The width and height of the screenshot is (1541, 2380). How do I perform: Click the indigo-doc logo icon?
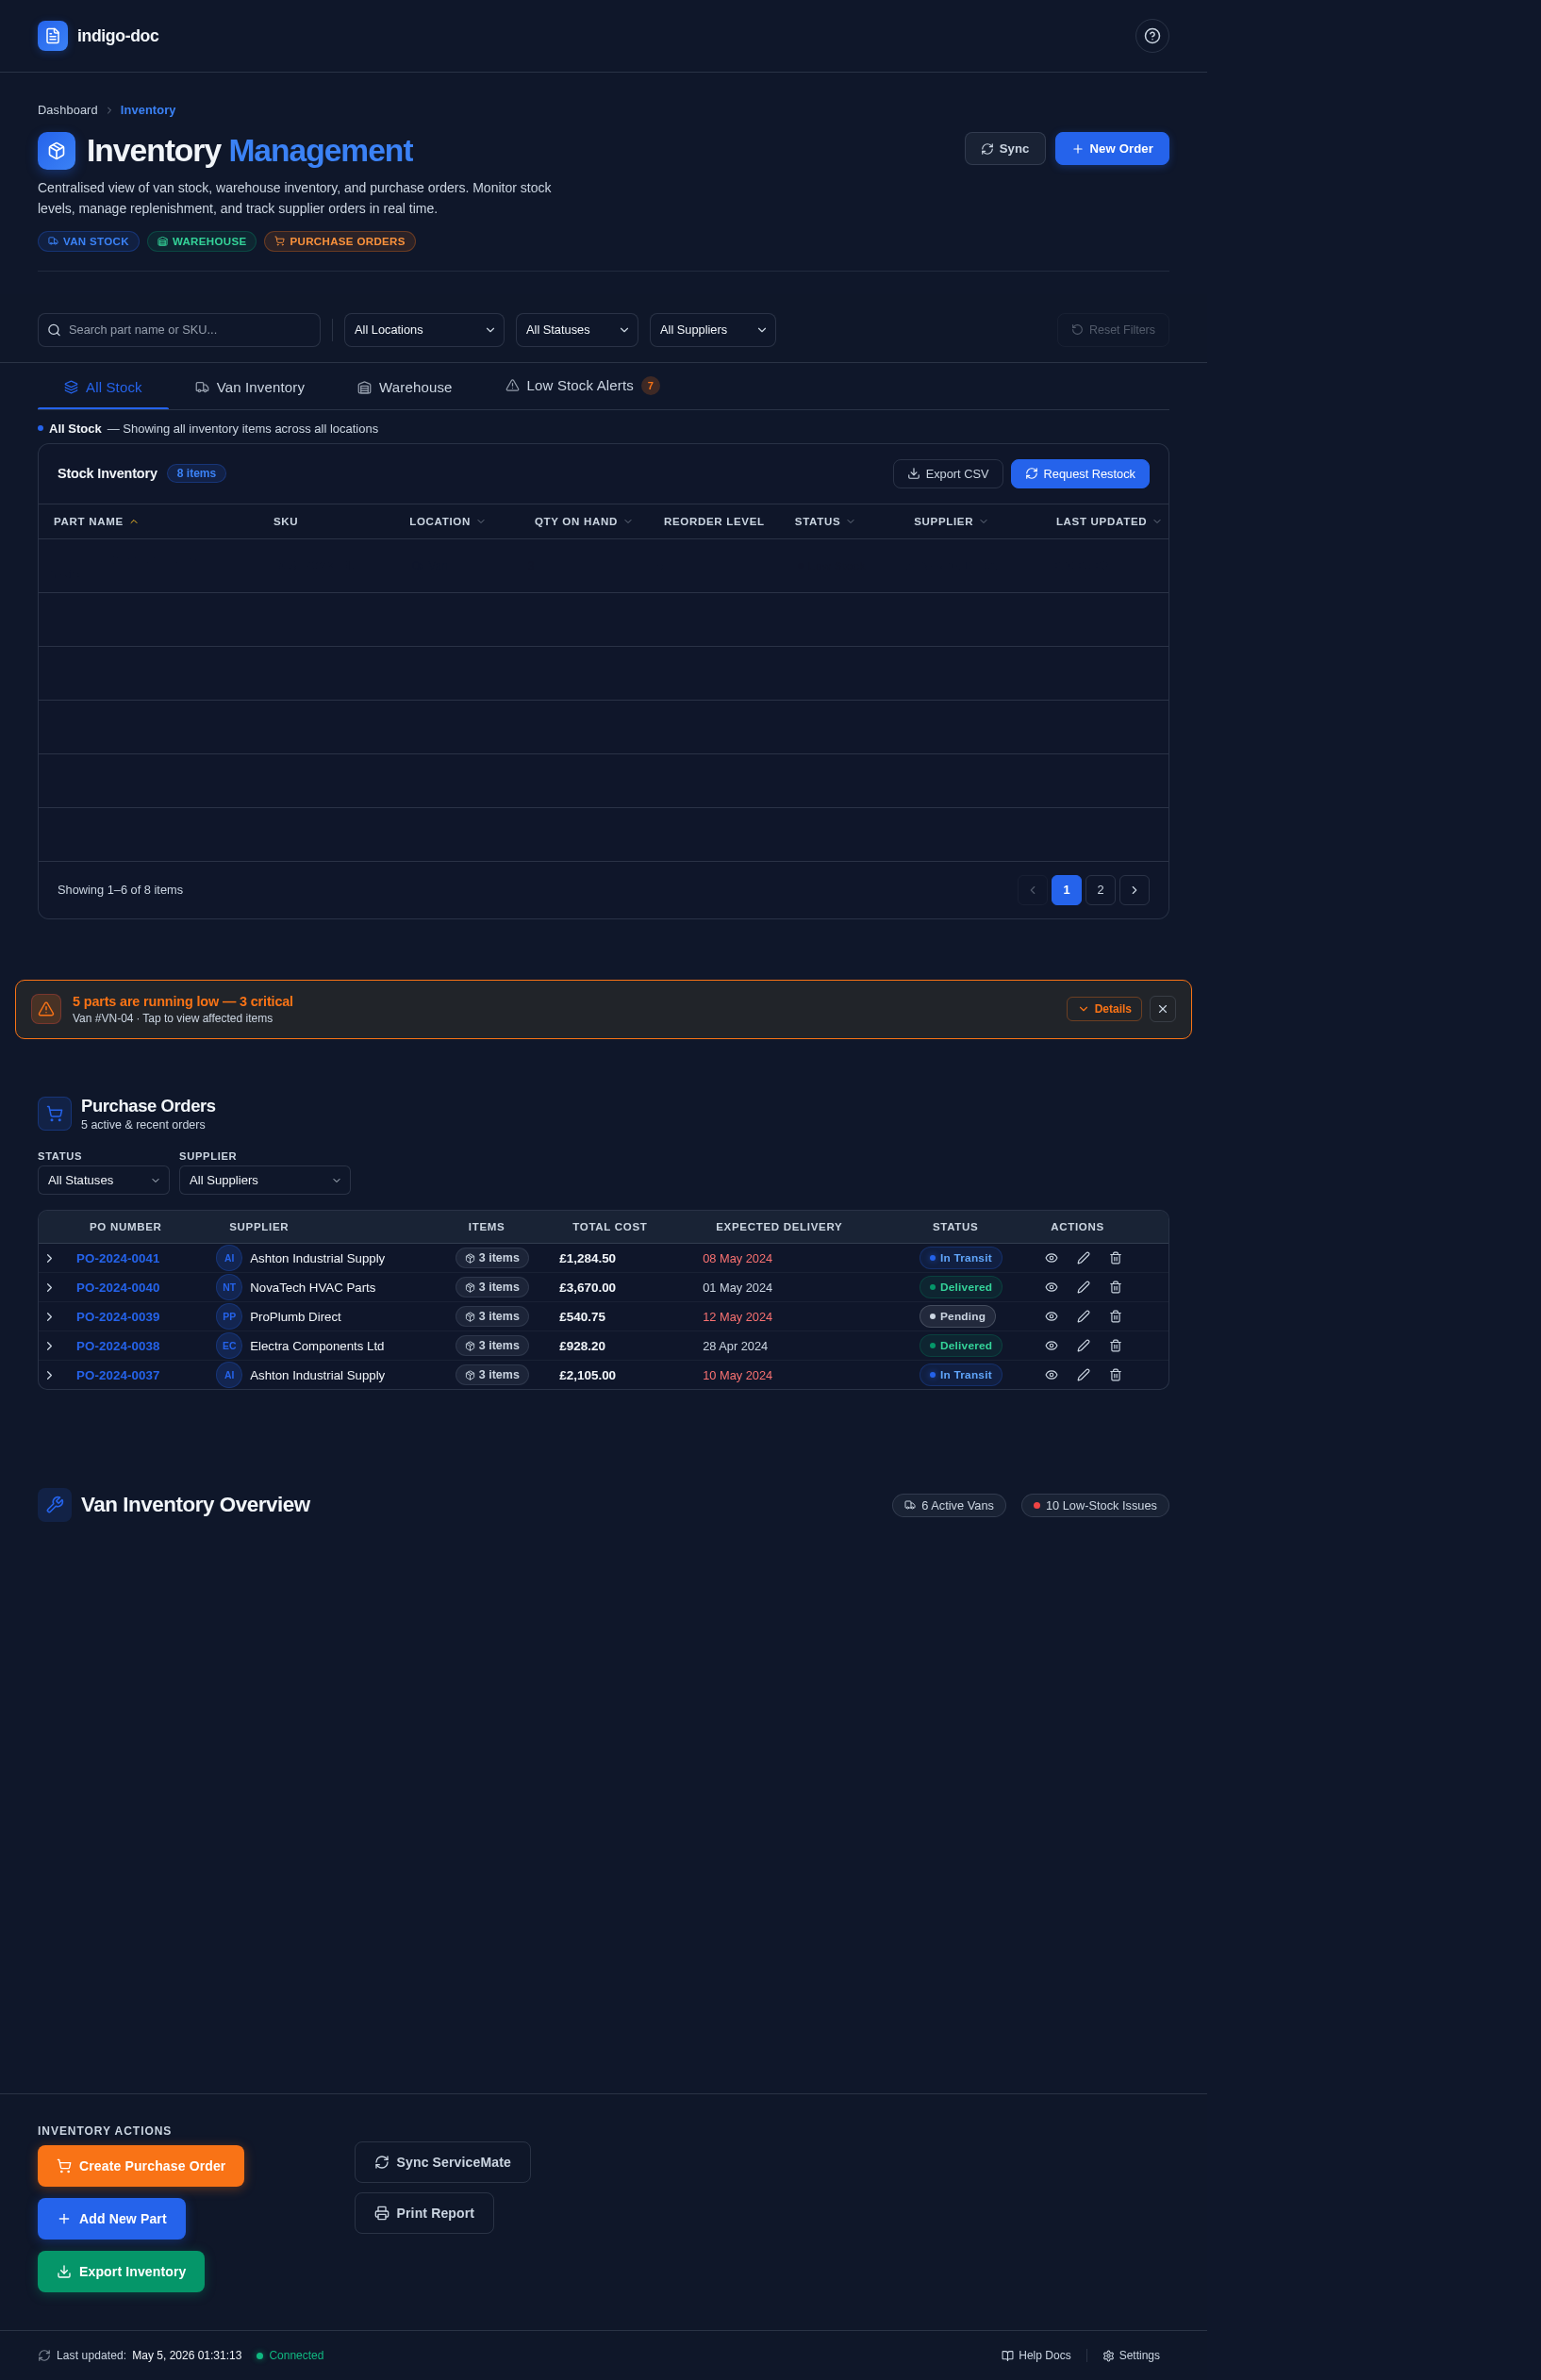click(53, 36)
